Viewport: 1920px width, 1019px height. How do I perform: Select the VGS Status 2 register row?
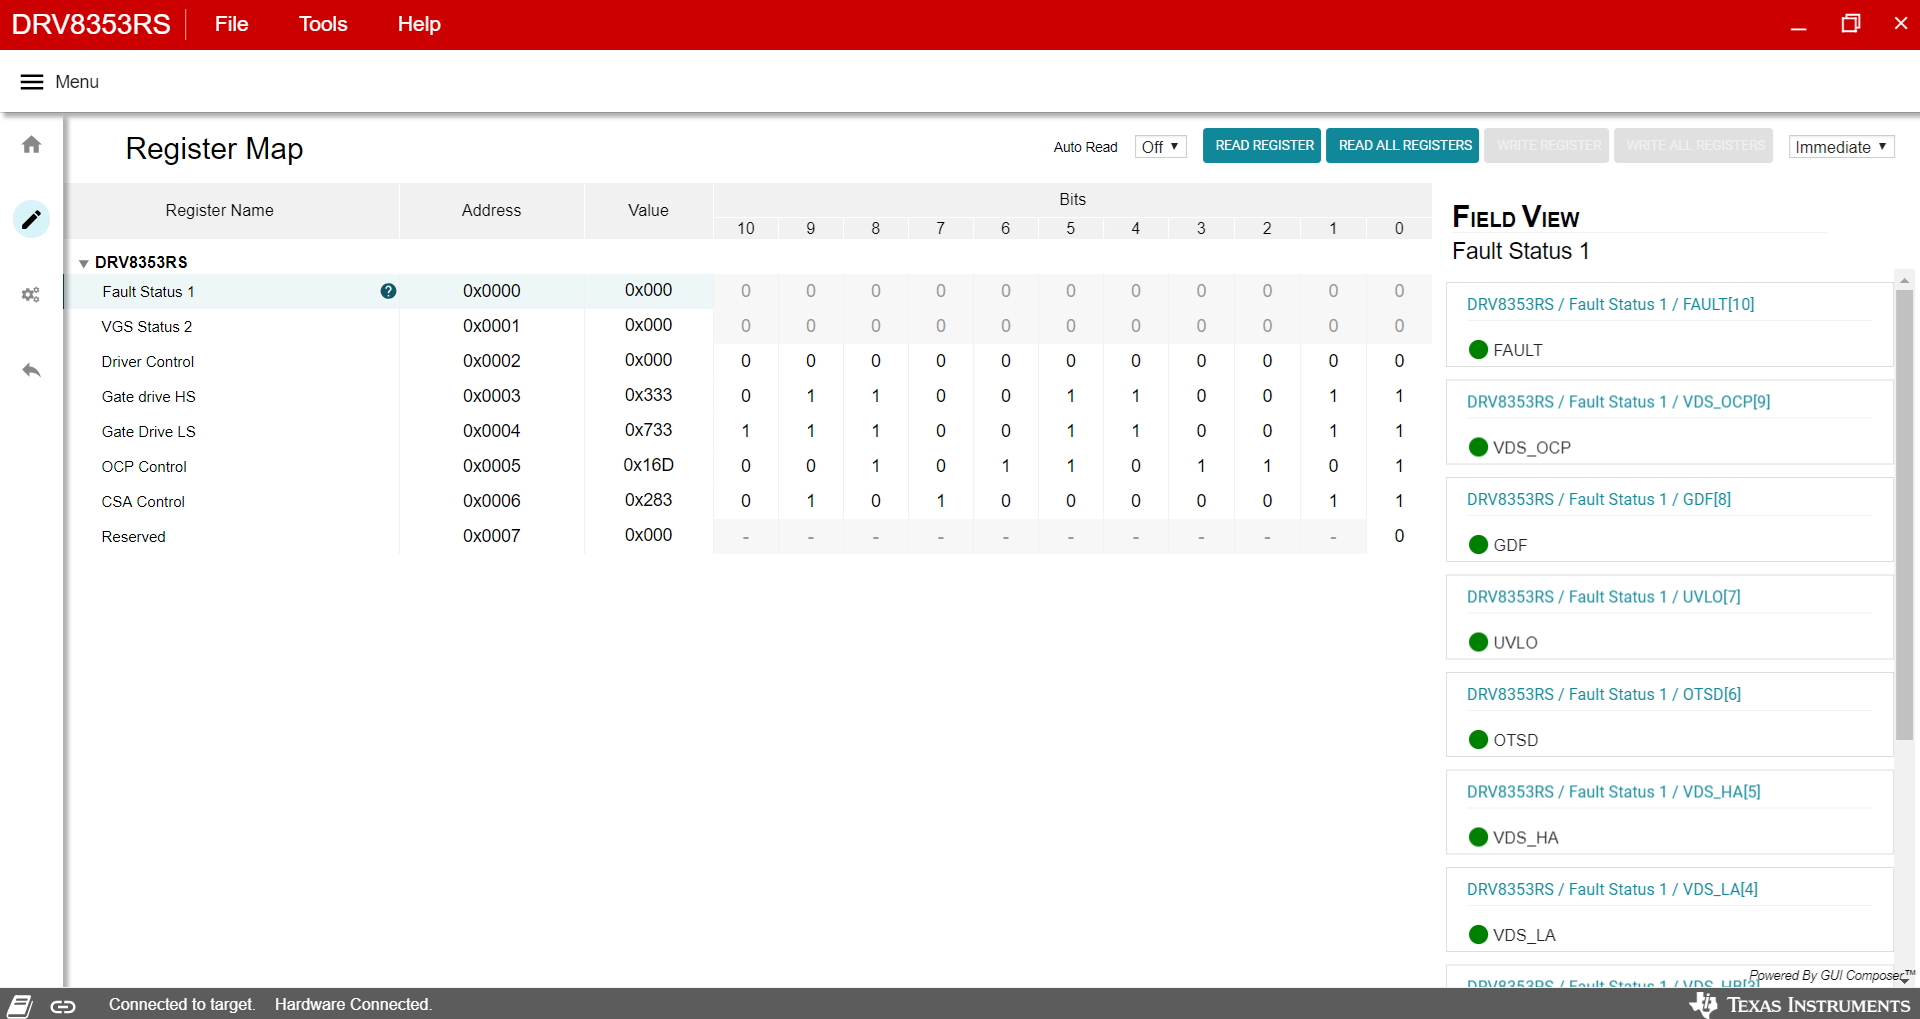click(x=748, y=326)
